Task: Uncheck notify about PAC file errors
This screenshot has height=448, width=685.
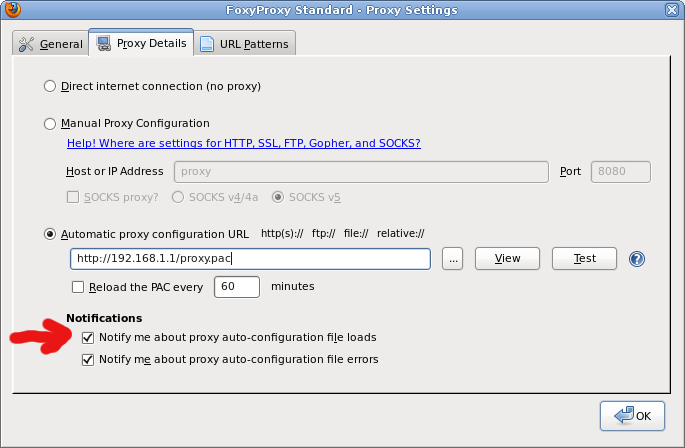Action: [x=88, y=360]
